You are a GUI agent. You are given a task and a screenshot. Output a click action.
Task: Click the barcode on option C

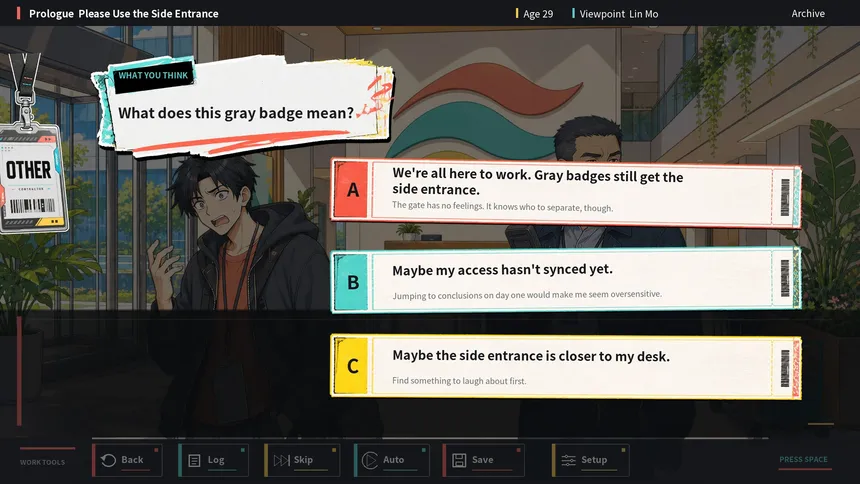point(785,368)
